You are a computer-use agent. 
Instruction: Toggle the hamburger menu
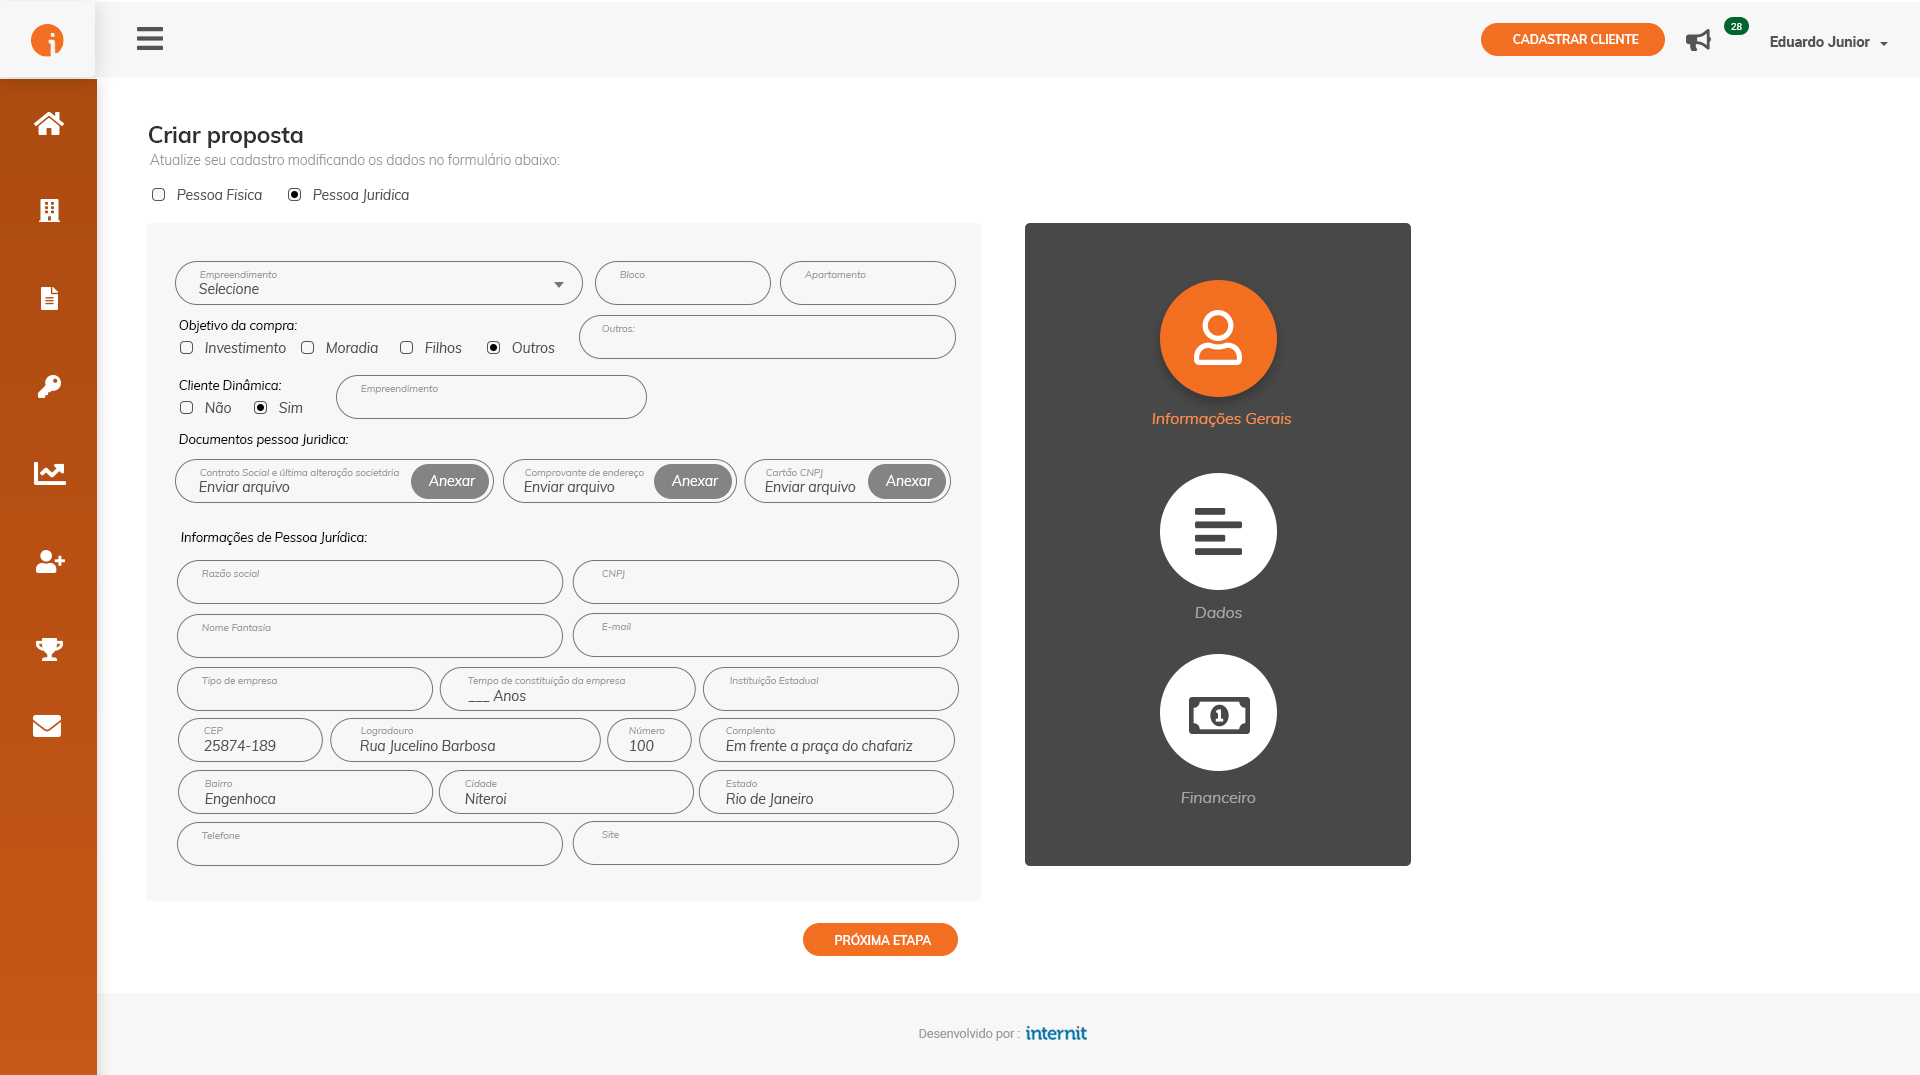point(150,39)
